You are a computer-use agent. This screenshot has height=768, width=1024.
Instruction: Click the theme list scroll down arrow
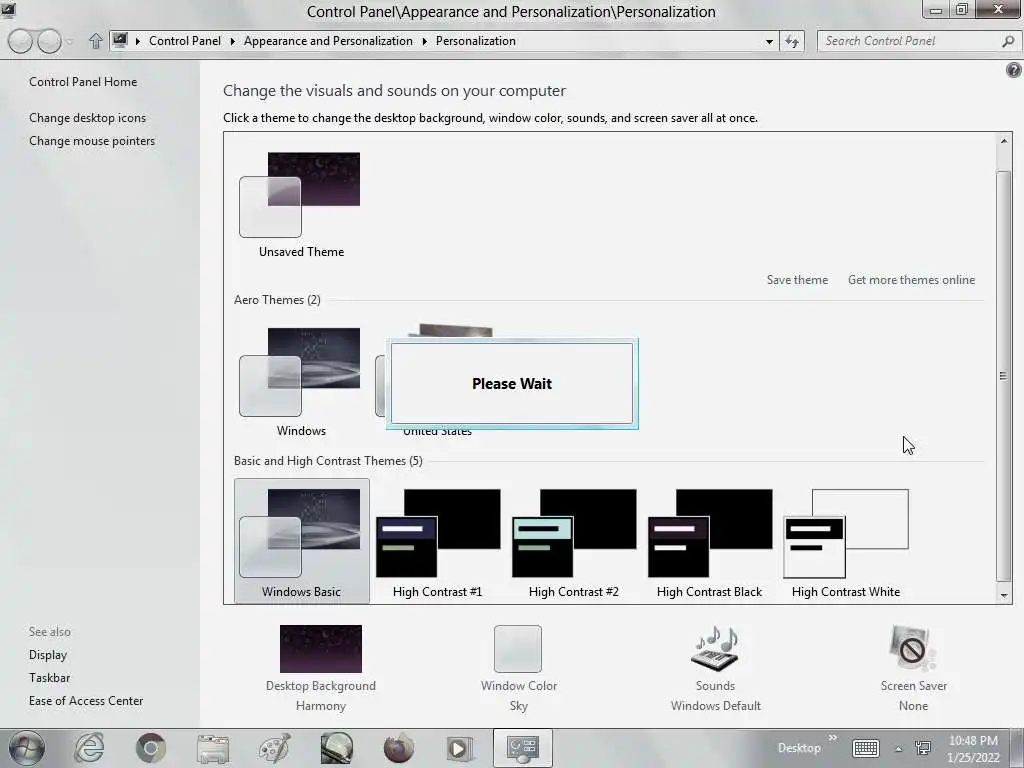tap(1004, 595)
